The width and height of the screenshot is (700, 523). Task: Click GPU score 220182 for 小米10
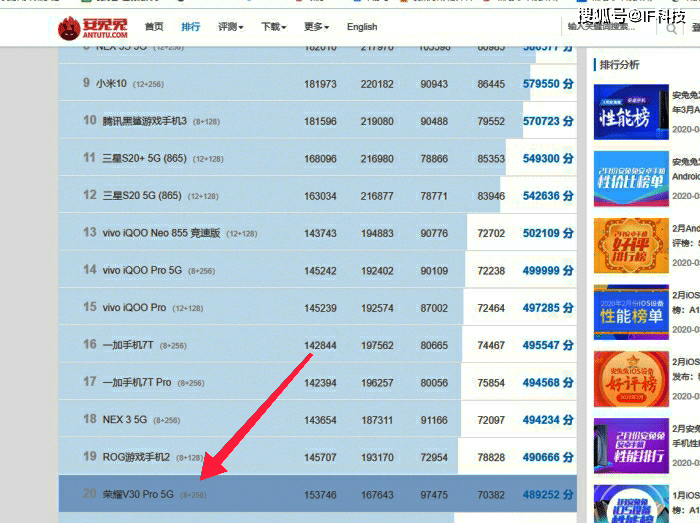[377, 84]
